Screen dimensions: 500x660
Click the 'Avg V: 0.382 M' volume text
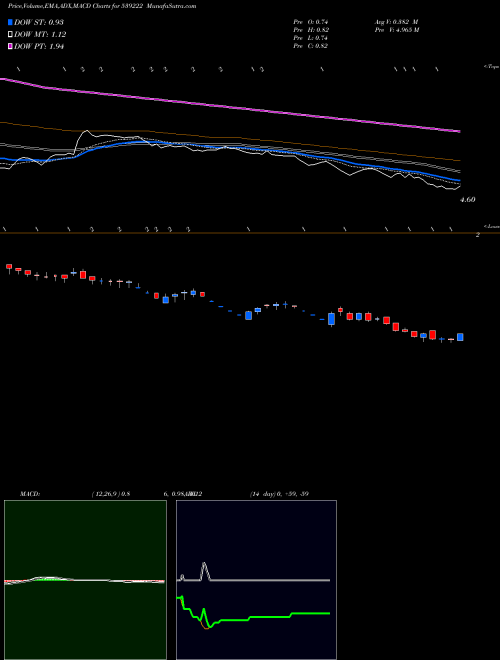pos(396,22)
